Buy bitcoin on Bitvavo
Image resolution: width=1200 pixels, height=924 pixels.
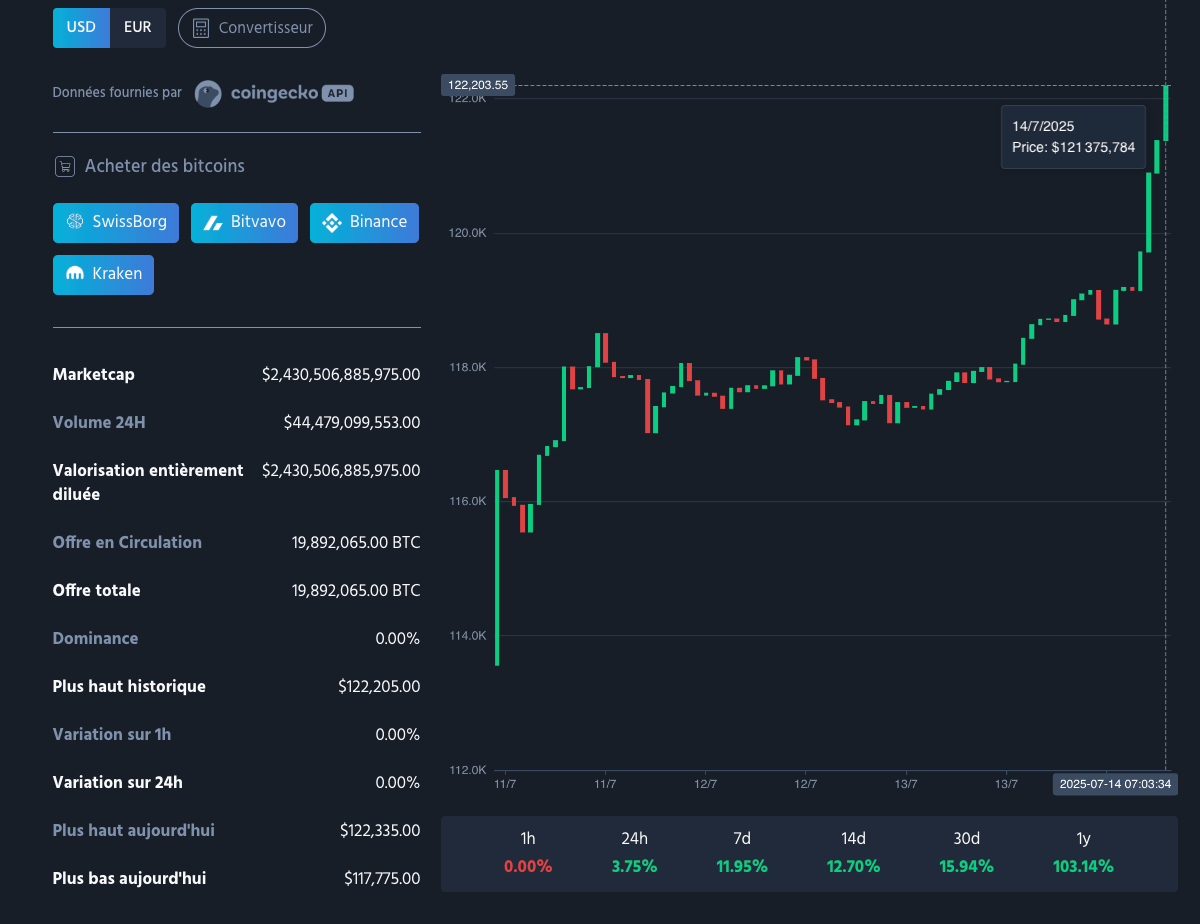tap(244, 222)
